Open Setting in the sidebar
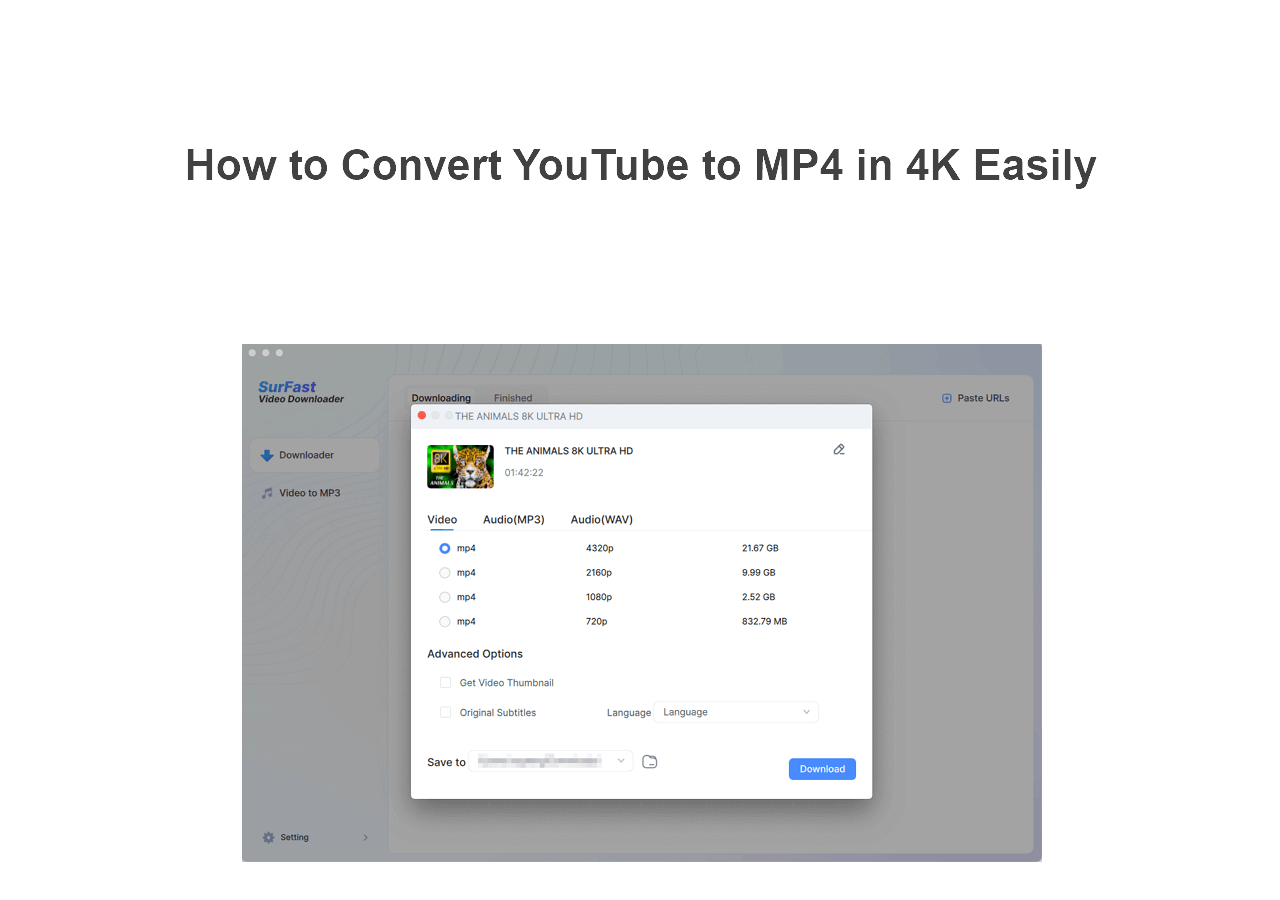Viewport: 1280px width, 900px height. click(314, 837)
